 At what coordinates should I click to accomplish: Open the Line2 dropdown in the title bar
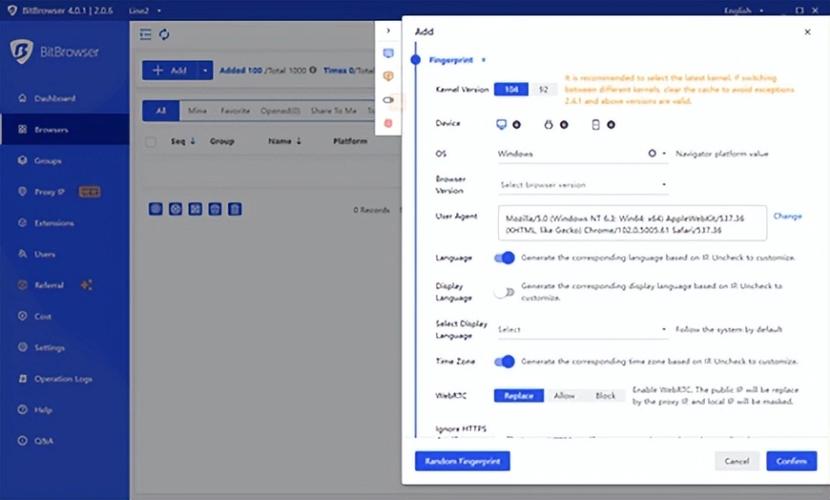click(145, 11)
